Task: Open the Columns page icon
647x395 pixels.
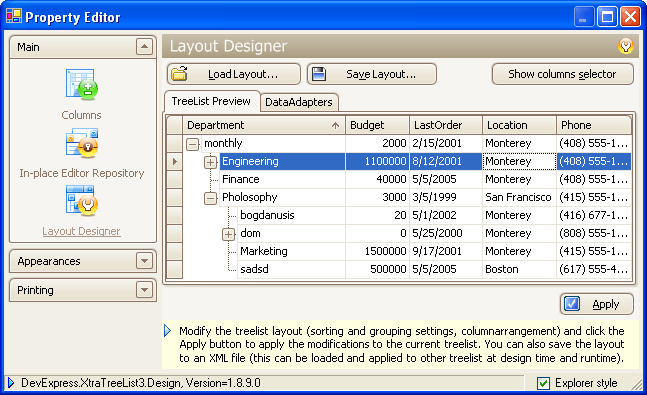Action: point(82,85)
